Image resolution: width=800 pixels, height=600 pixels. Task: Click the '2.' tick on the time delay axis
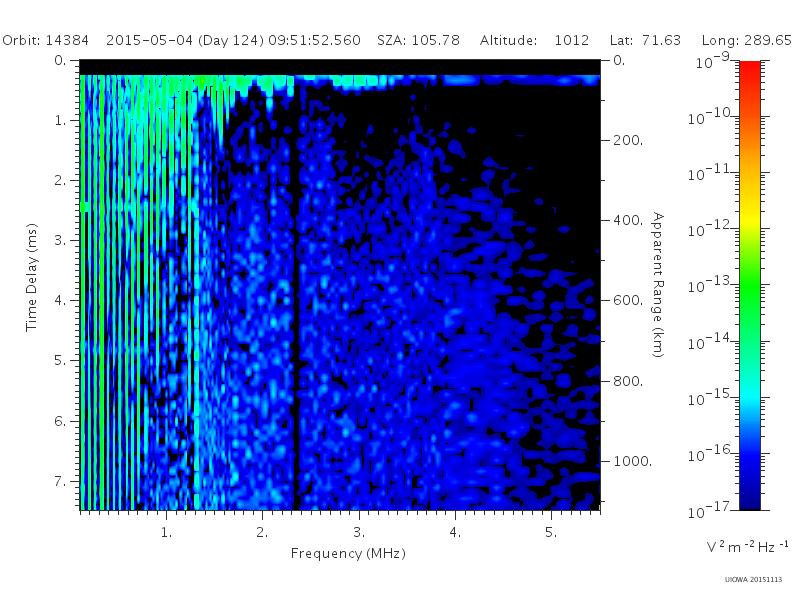tap(60, 180)
